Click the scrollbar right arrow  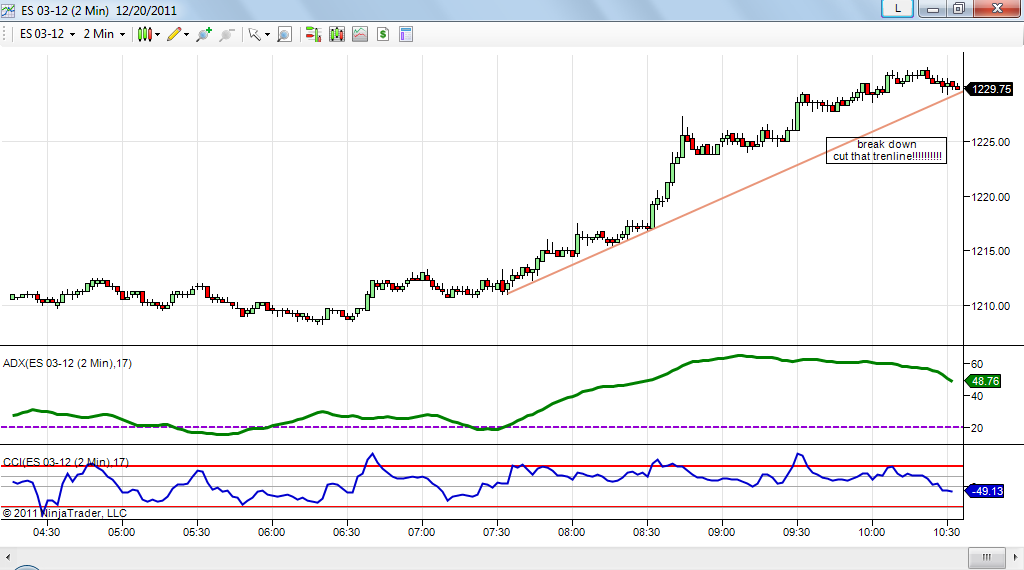pyautogui.click(x=1016, y=558)
